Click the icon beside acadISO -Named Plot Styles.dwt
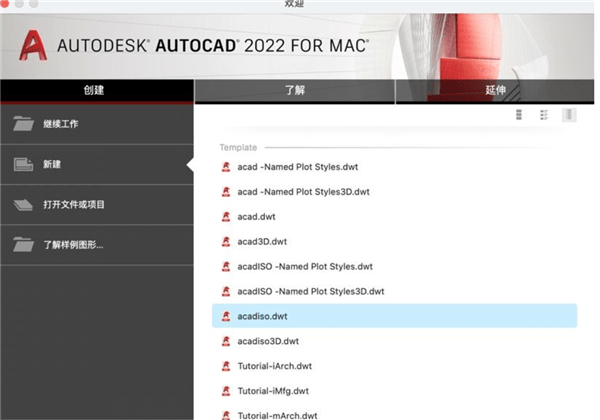 226,266
